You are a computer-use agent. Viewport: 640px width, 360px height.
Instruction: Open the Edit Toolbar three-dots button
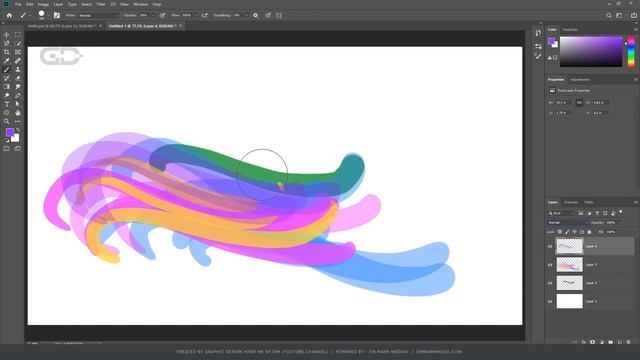[x=18, y=122]
